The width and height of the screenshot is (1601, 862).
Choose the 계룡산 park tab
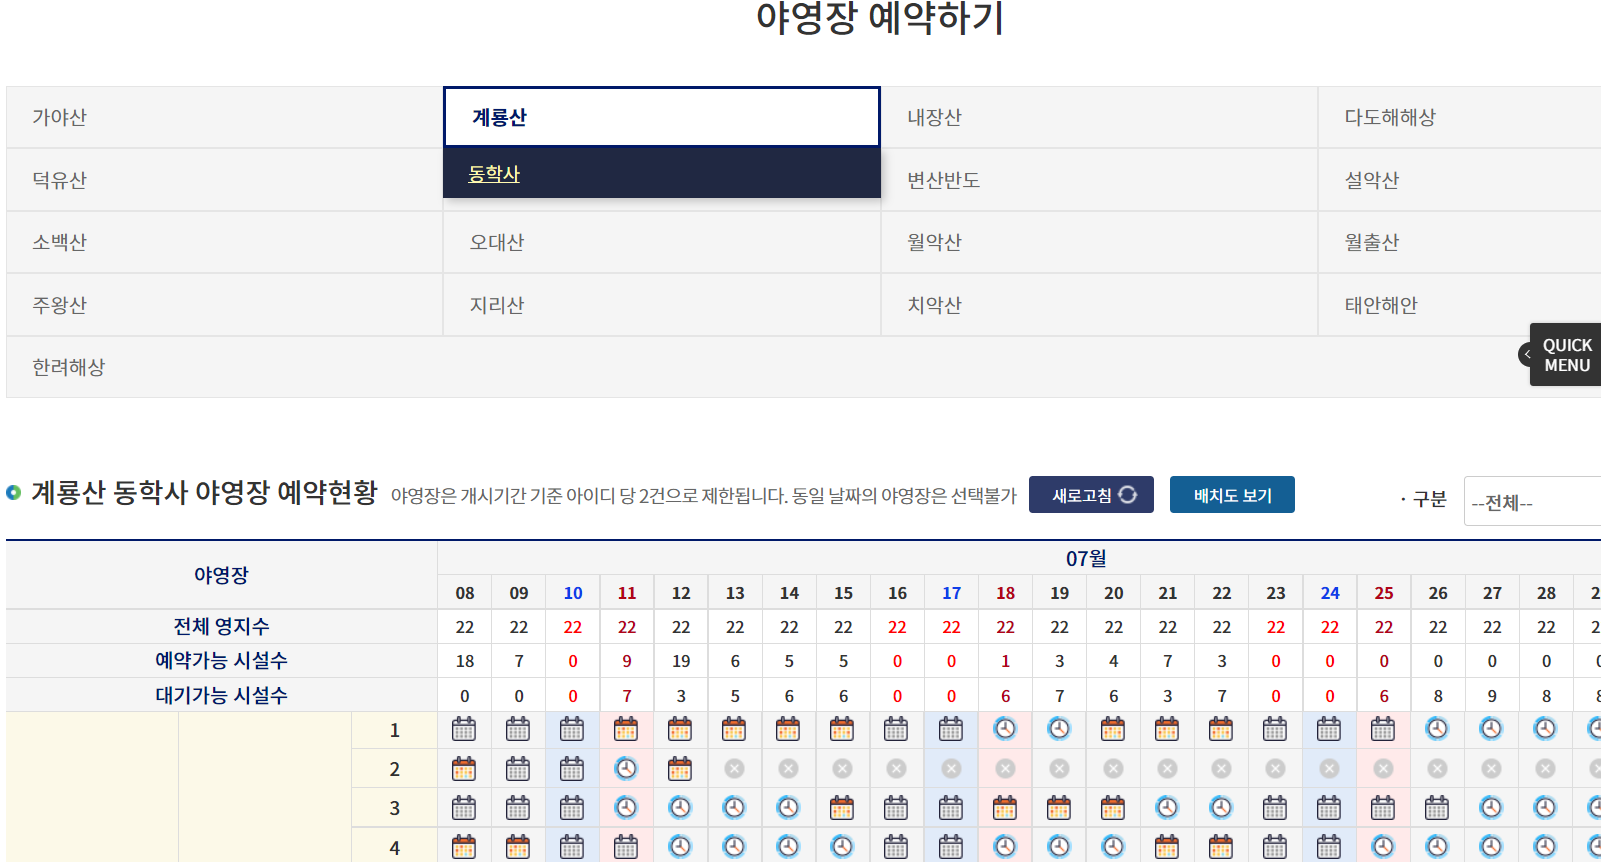662,117
